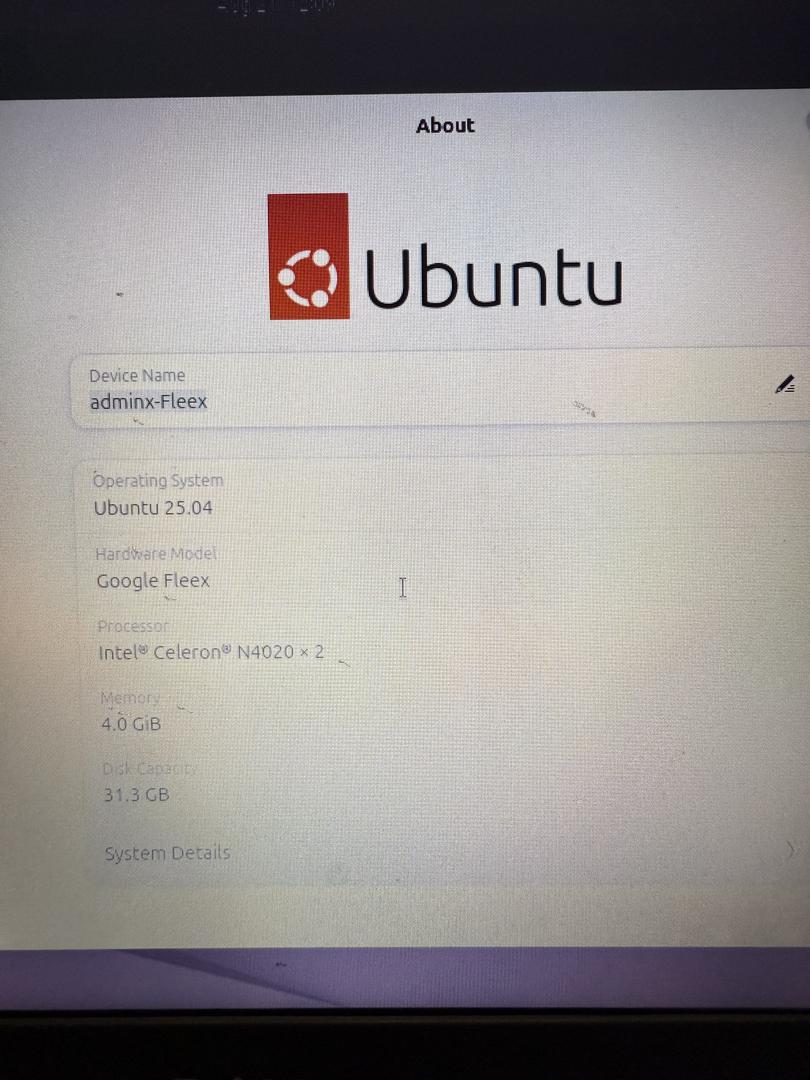Image resolution: width=810 pixels, height=1080 pixels.
Task: Click the orange Ubuntu logo square
Action: click(308, 256)
